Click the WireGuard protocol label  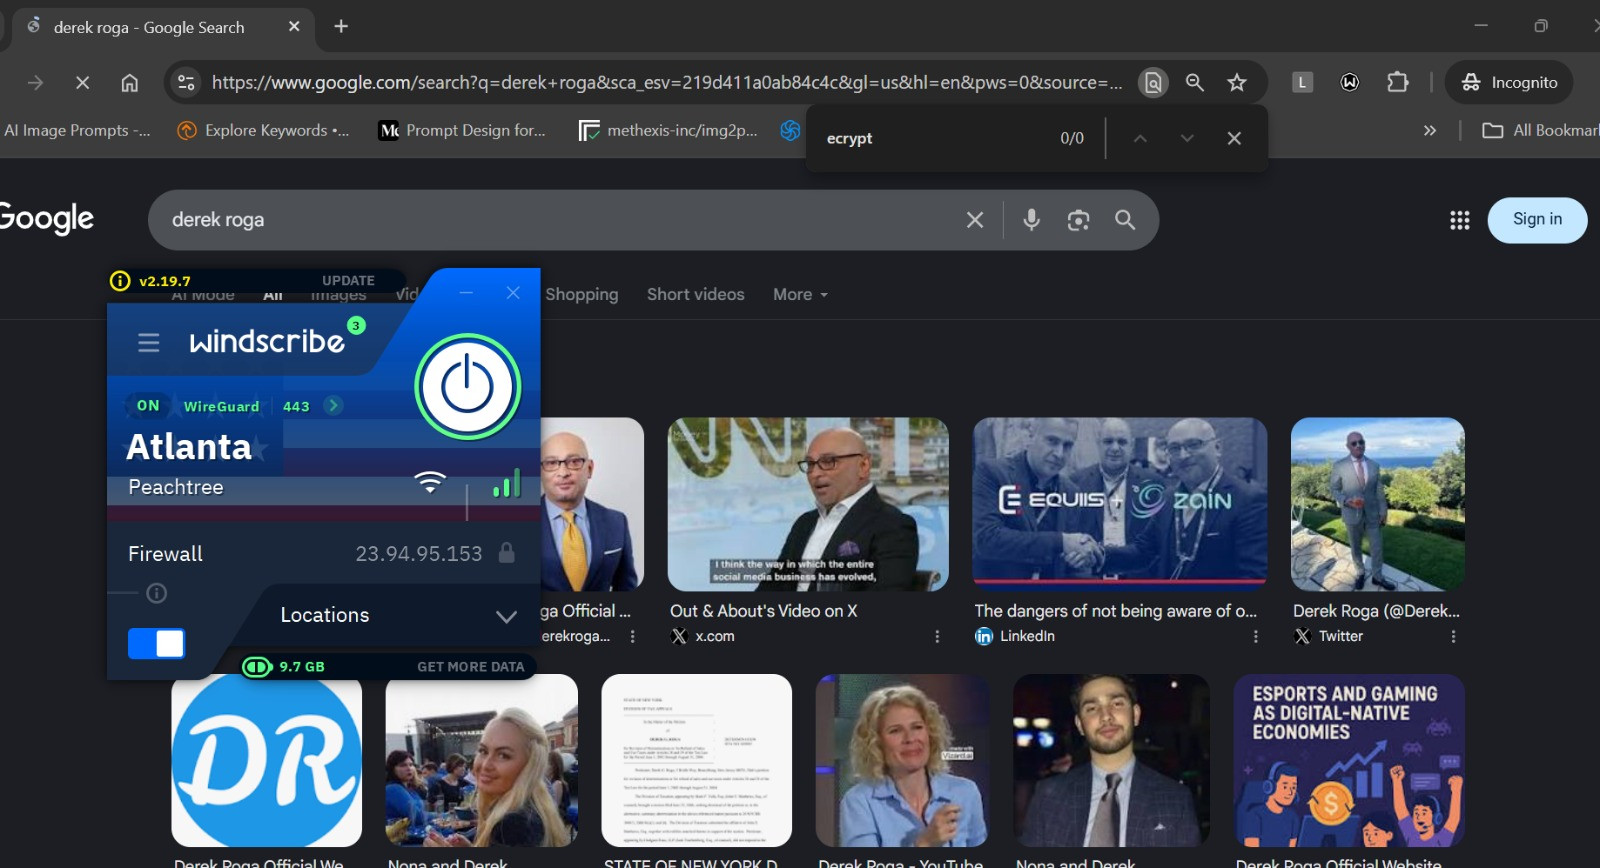tap(221, 406)
